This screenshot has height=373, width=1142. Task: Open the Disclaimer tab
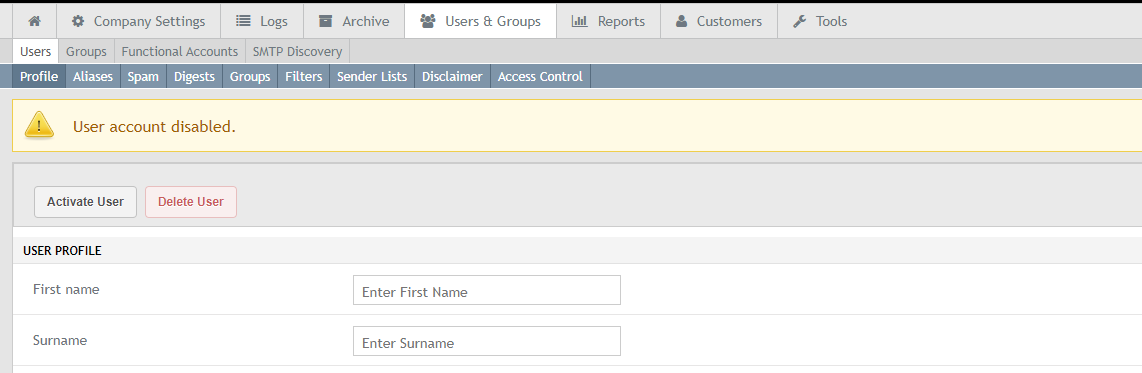452,76
